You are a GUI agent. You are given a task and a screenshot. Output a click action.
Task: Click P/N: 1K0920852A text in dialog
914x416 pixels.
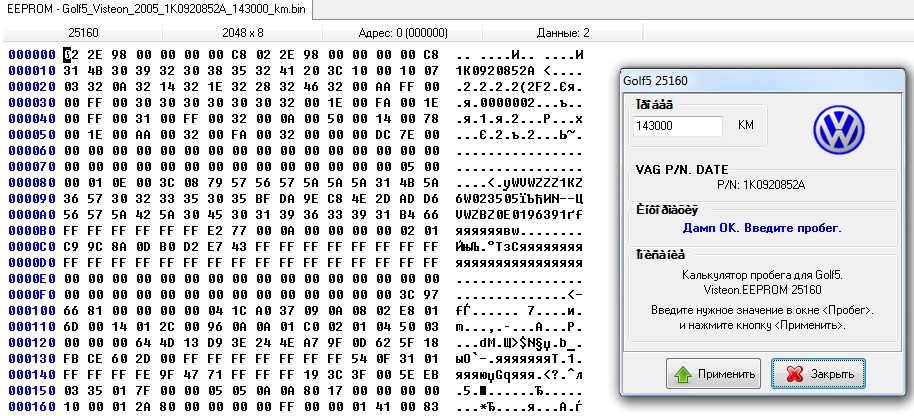click(761, 185)
